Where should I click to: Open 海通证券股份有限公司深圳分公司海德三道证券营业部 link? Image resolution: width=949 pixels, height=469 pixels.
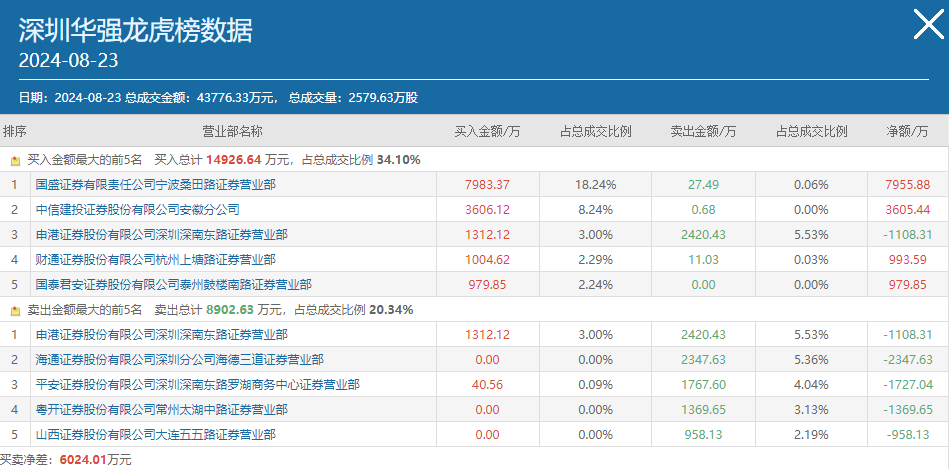click(180, 359)
